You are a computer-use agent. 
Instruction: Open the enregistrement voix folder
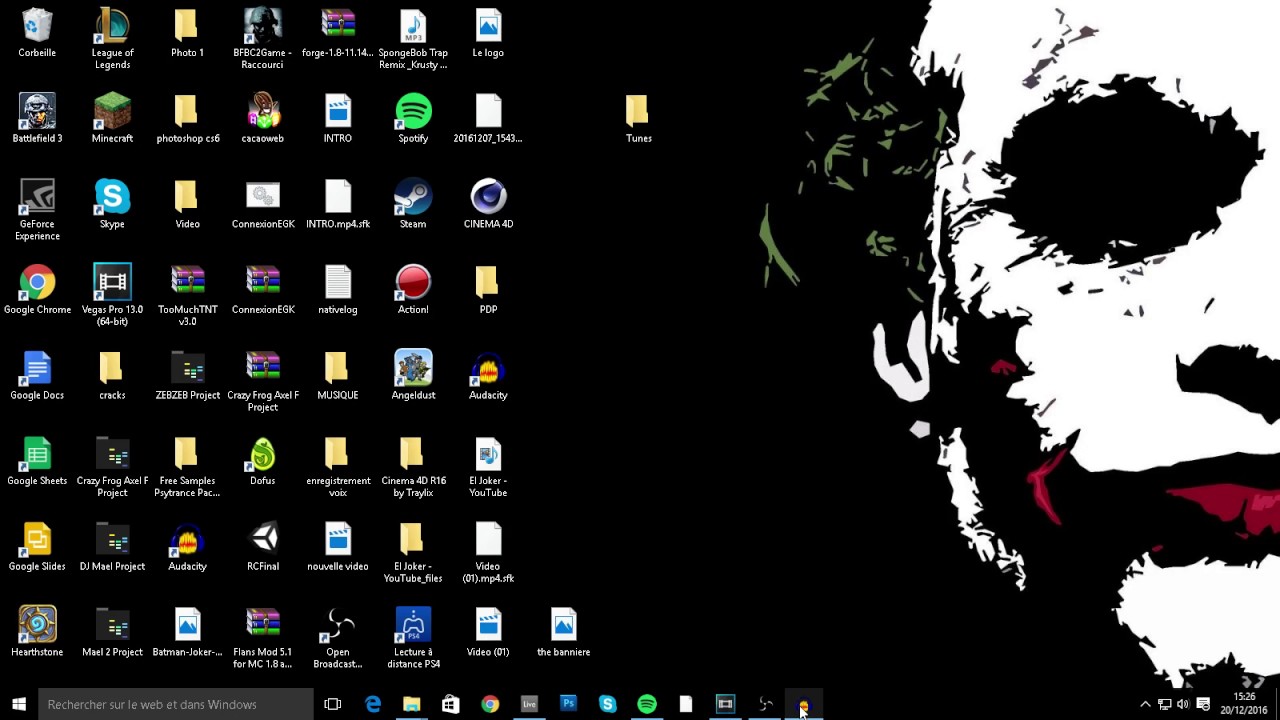pos(338,467)
